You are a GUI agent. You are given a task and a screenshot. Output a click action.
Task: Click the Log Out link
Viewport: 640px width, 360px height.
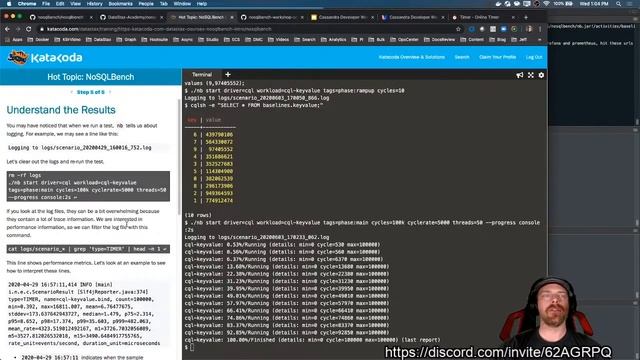click(x=534, y=57)
